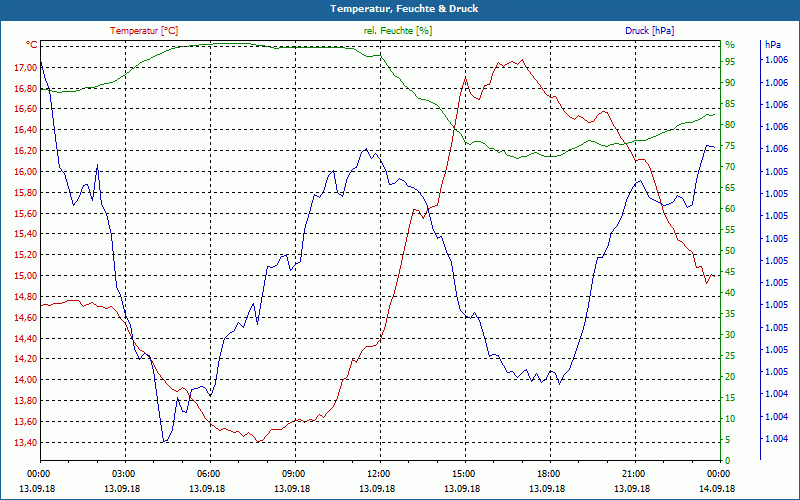
Task: Click temperature axis value "16,60"
Action: [28, 109]
